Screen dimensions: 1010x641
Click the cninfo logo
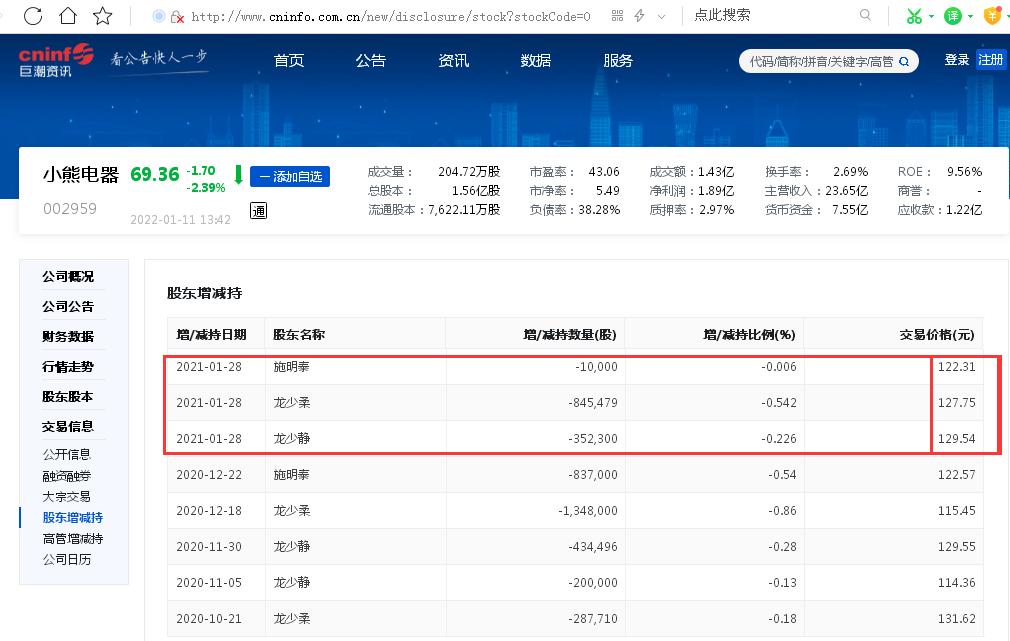[x=56, y=60]
